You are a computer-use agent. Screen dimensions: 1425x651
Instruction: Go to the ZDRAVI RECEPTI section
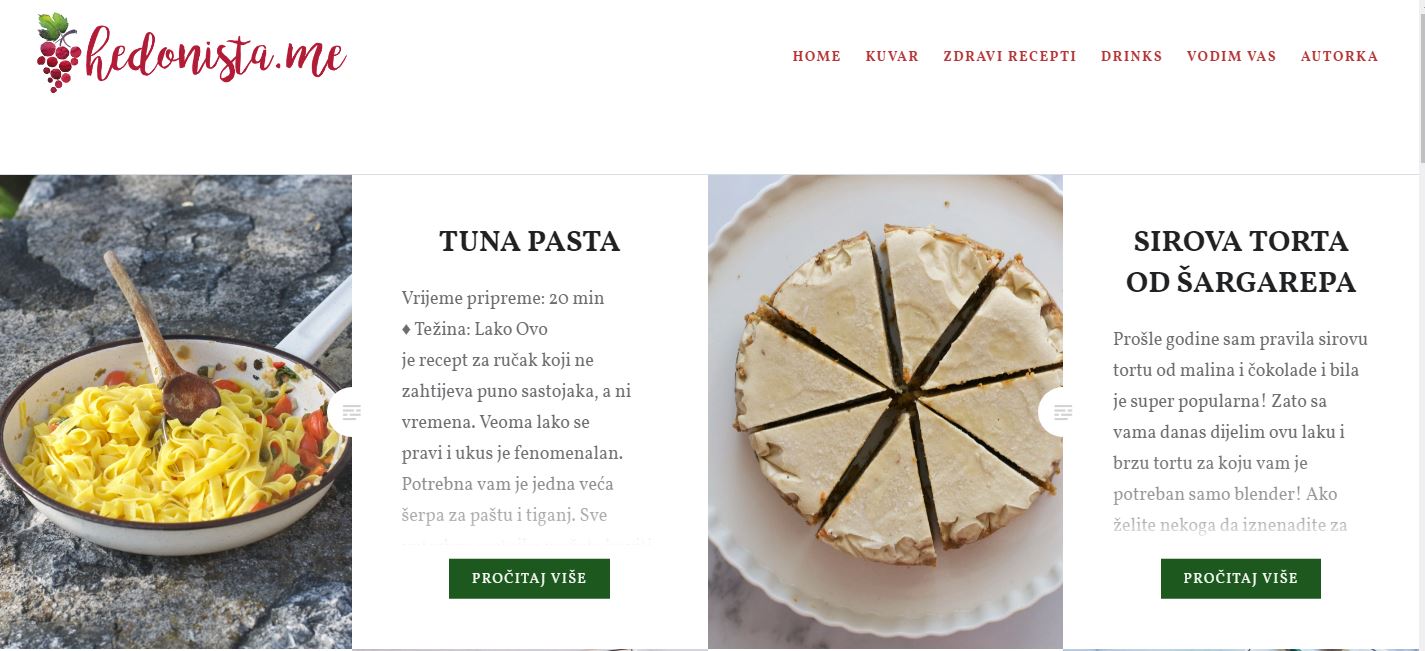point(1009,57)
